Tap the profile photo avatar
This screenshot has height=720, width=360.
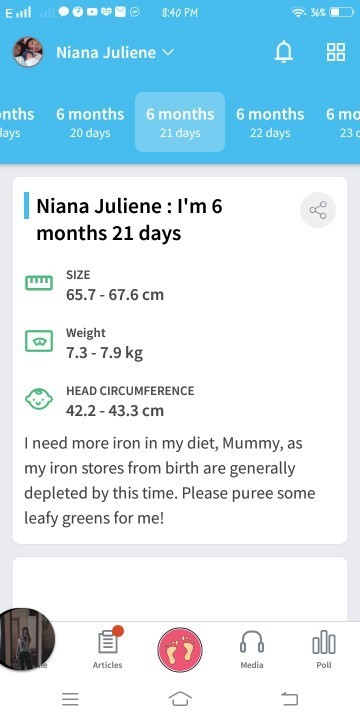[28, 52]
